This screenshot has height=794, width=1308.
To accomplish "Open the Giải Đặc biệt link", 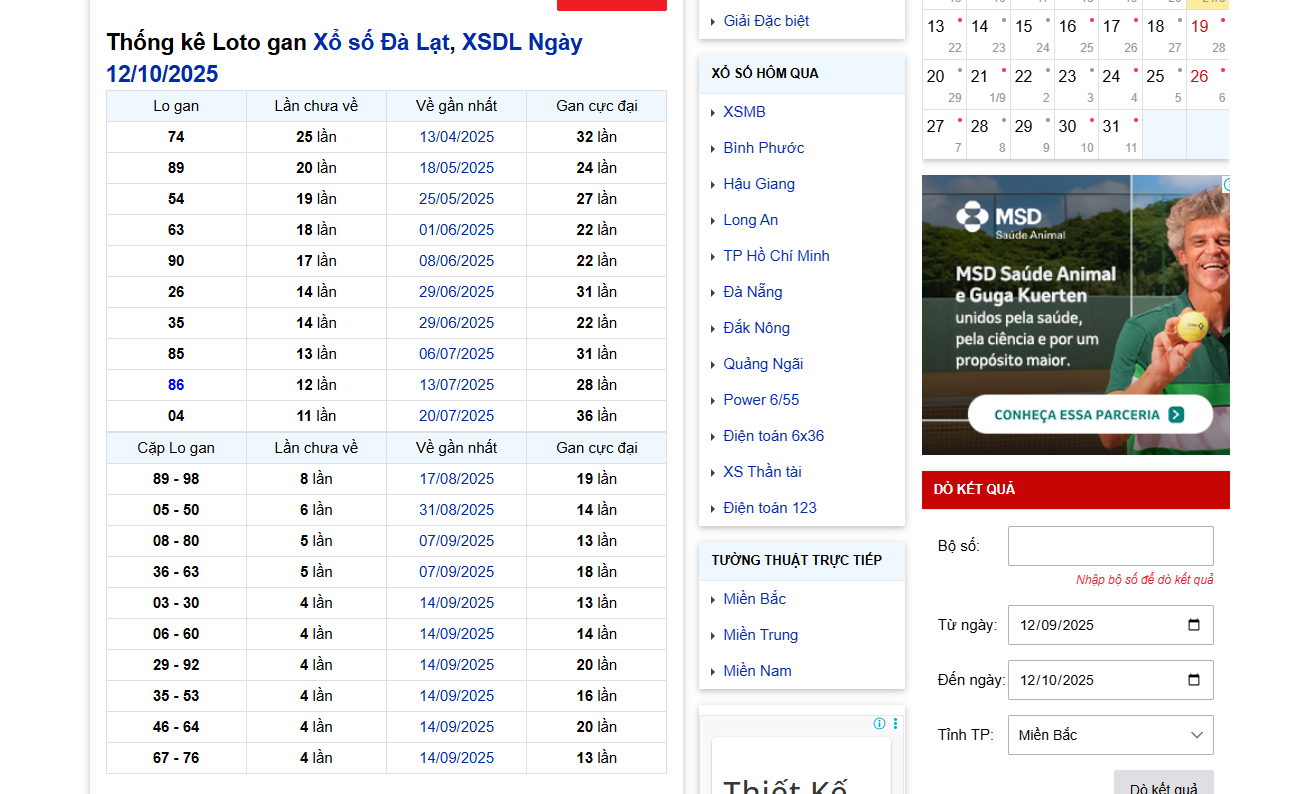I will coord(766,21).
